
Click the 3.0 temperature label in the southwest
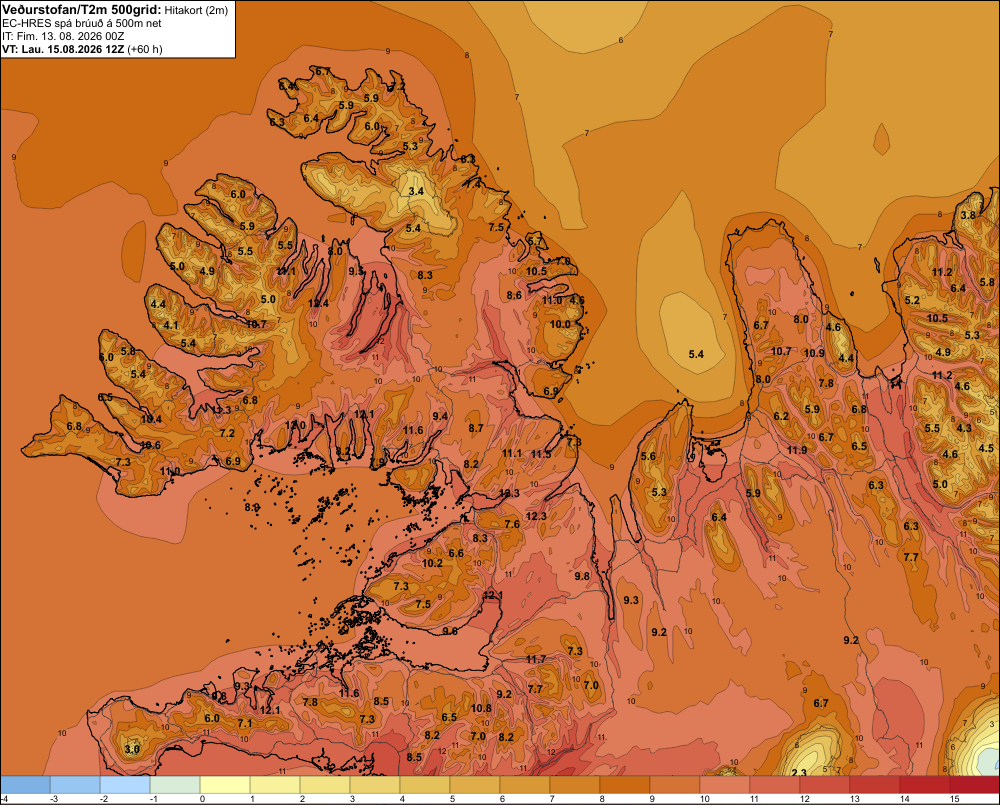click(x=132, y=749)
